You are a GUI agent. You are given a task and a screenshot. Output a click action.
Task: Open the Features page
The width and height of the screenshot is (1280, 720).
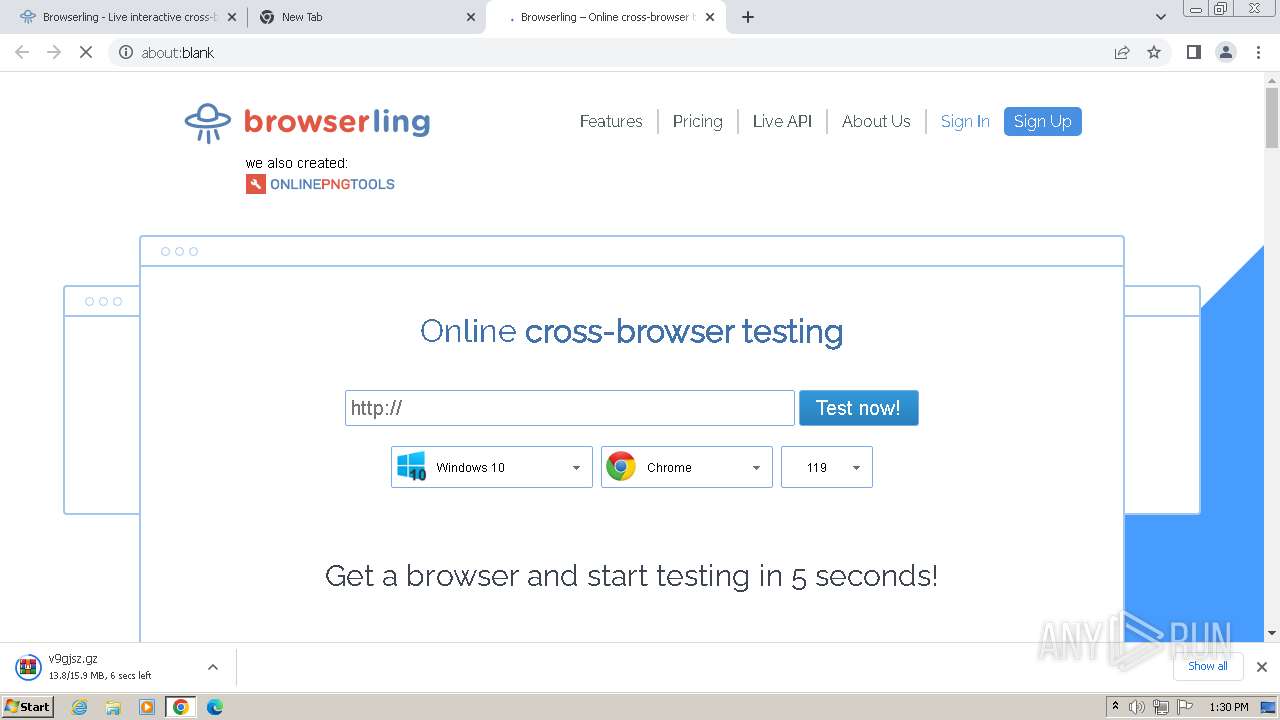tap(611, 121)
